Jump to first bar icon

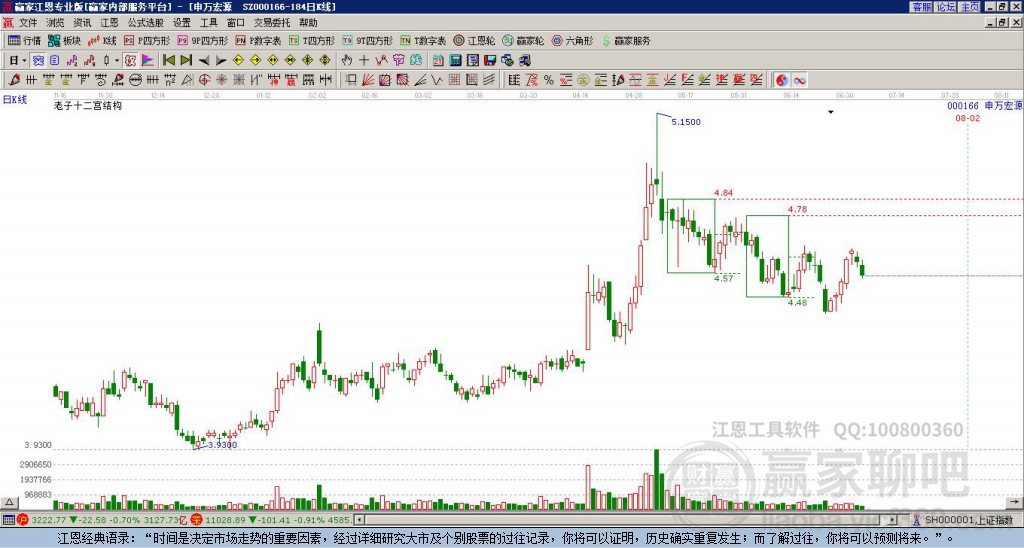168,60
